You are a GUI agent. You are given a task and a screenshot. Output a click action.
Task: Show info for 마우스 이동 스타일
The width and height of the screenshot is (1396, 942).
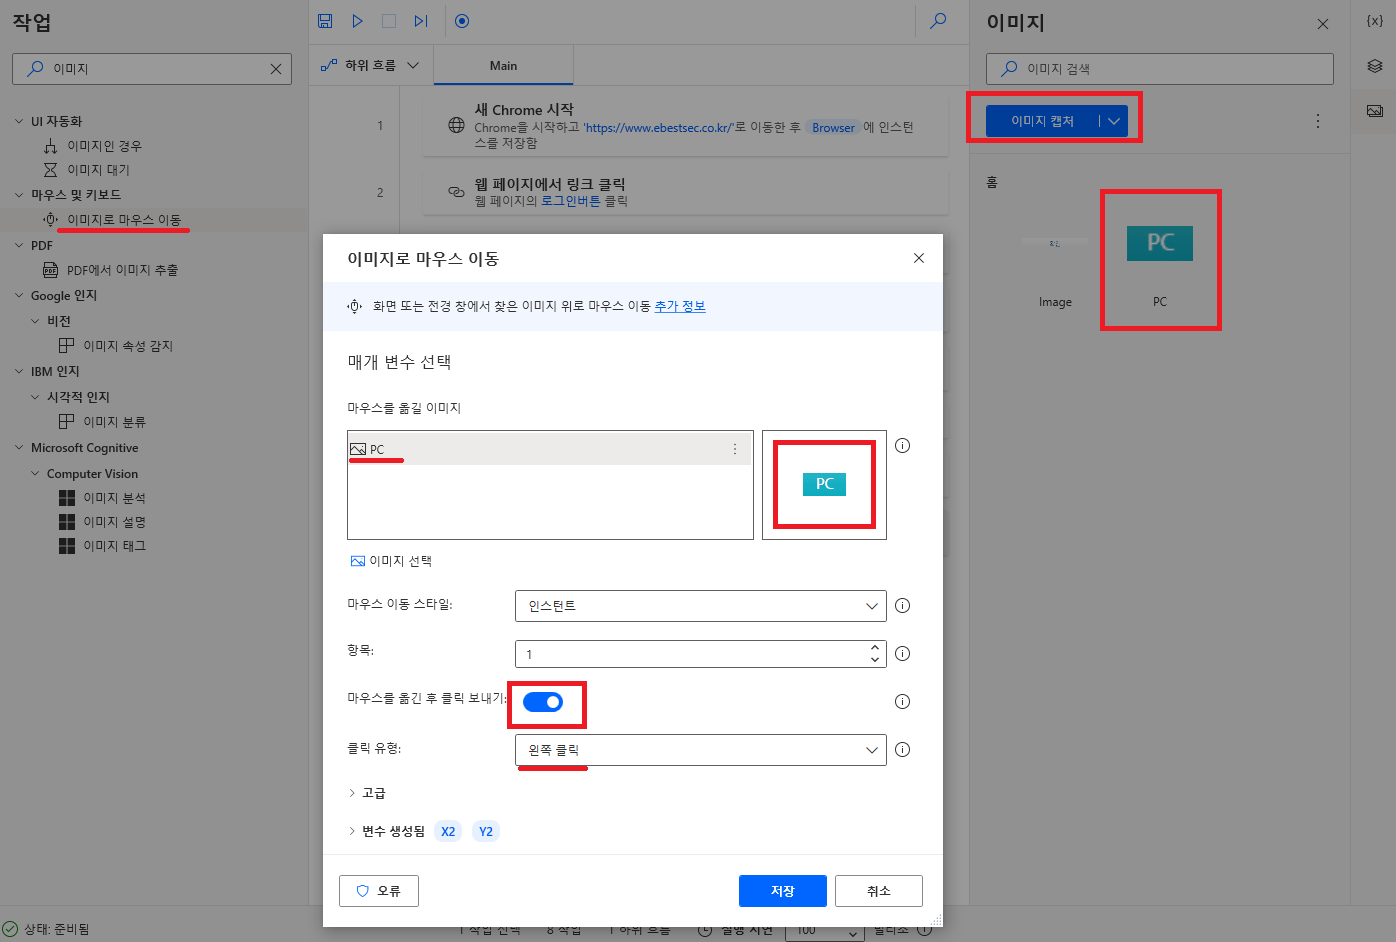902,605
